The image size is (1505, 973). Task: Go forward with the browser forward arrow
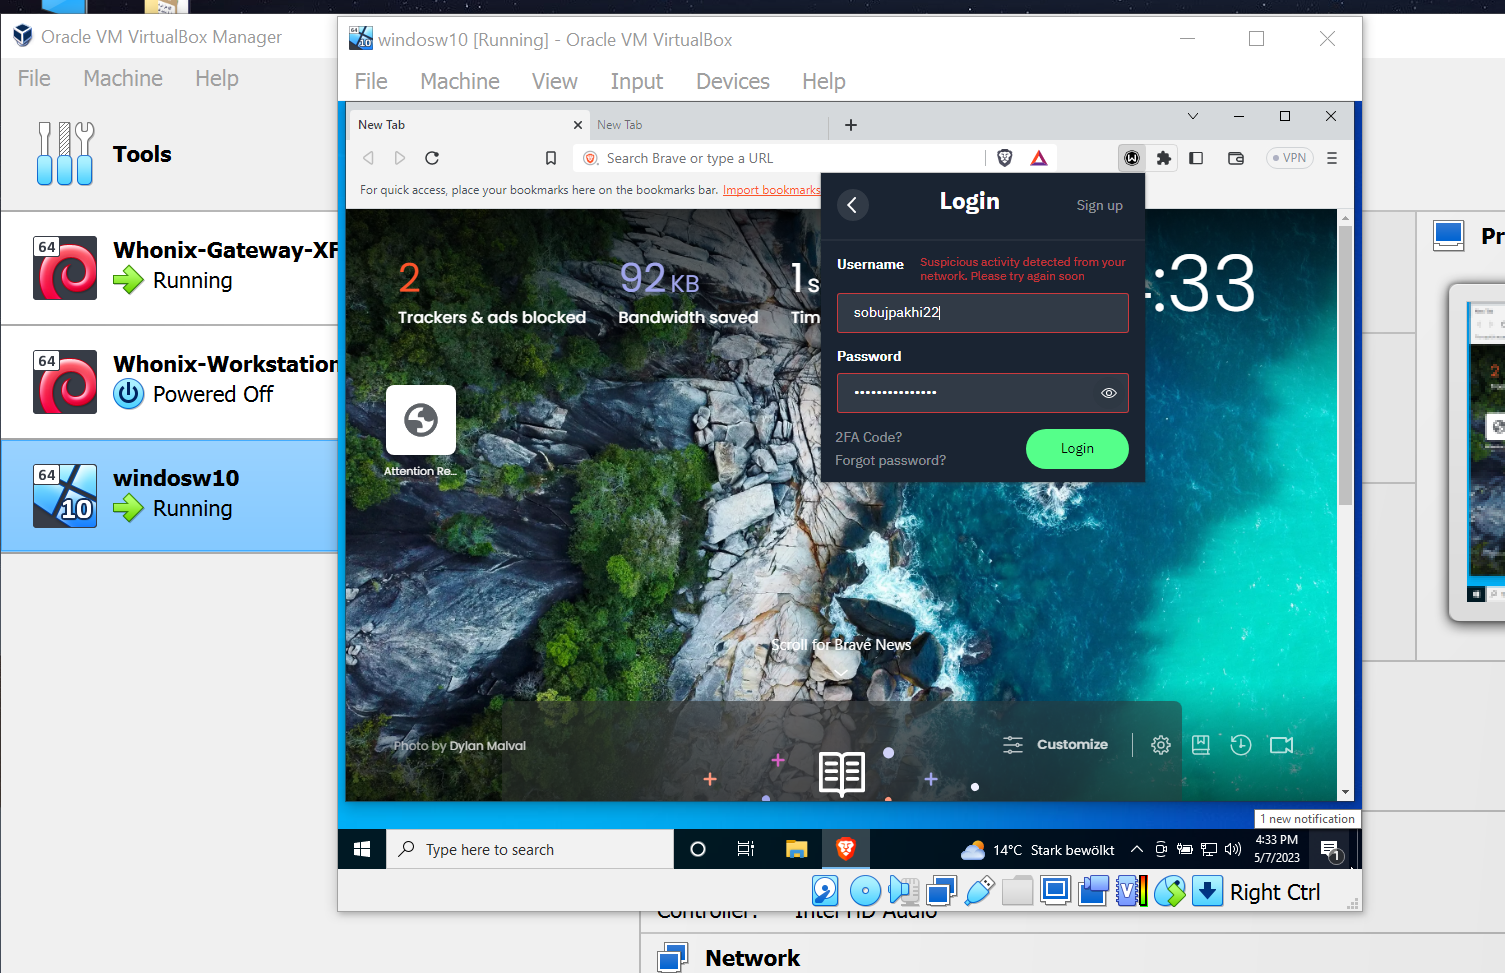[x=400, y=158]
